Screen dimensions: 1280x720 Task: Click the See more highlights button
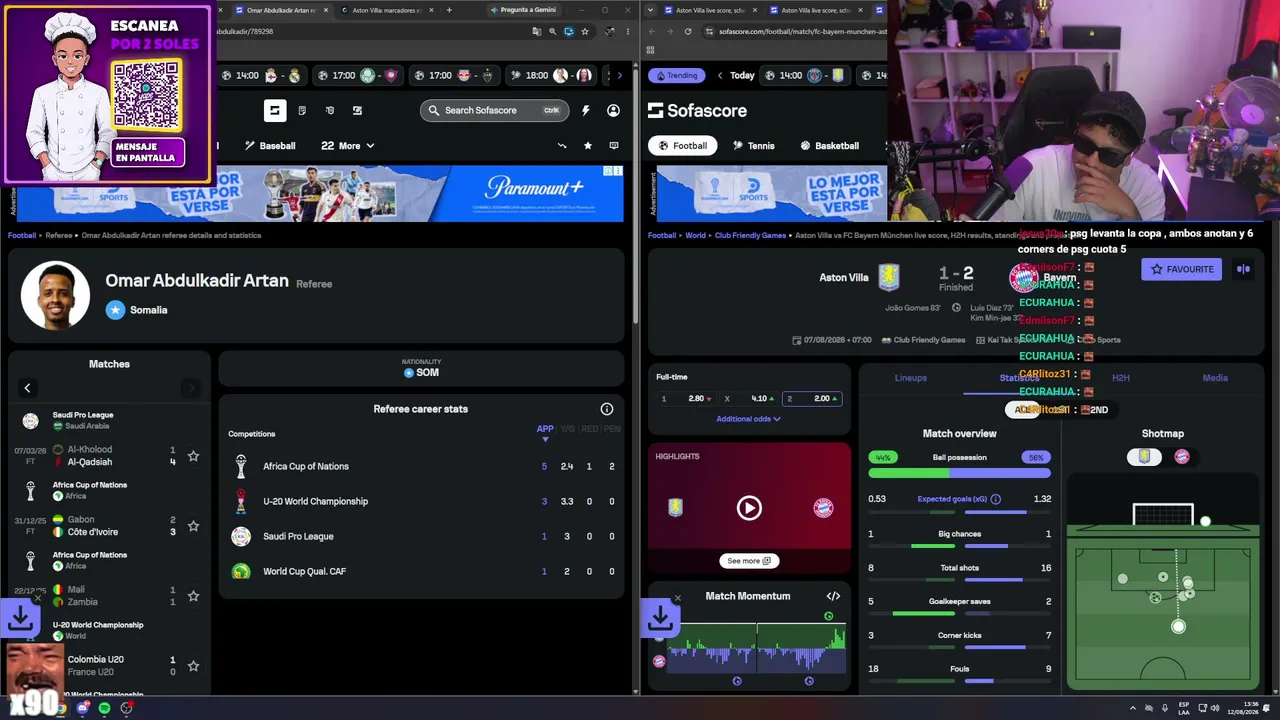tap(749, 561)
